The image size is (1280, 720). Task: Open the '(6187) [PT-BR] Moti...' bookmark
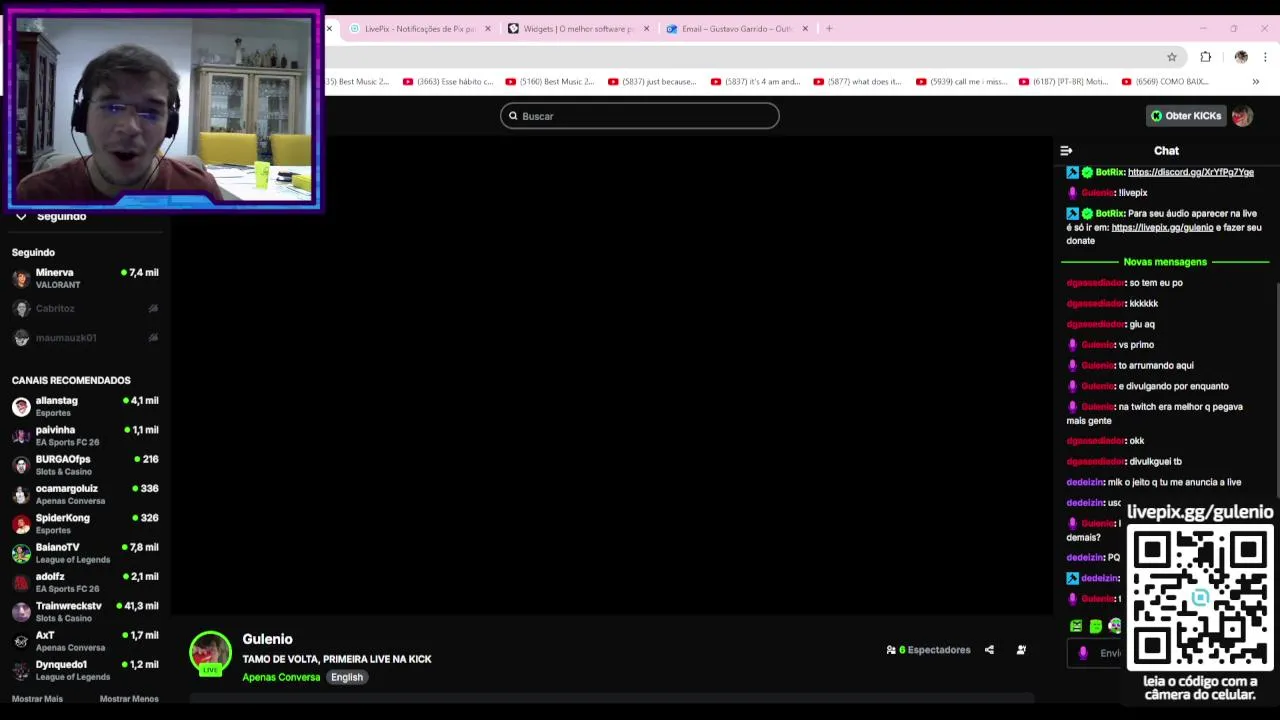1063,82
